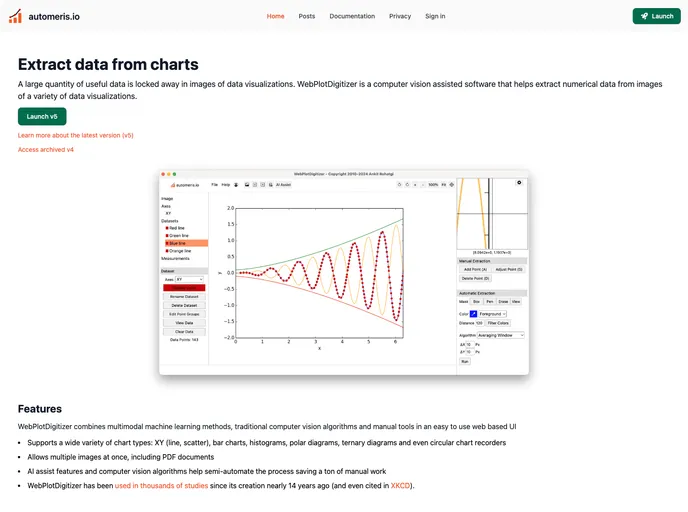Open the Documentation page
This screenshot has height=512, width=688.
(x=352, y=16)
